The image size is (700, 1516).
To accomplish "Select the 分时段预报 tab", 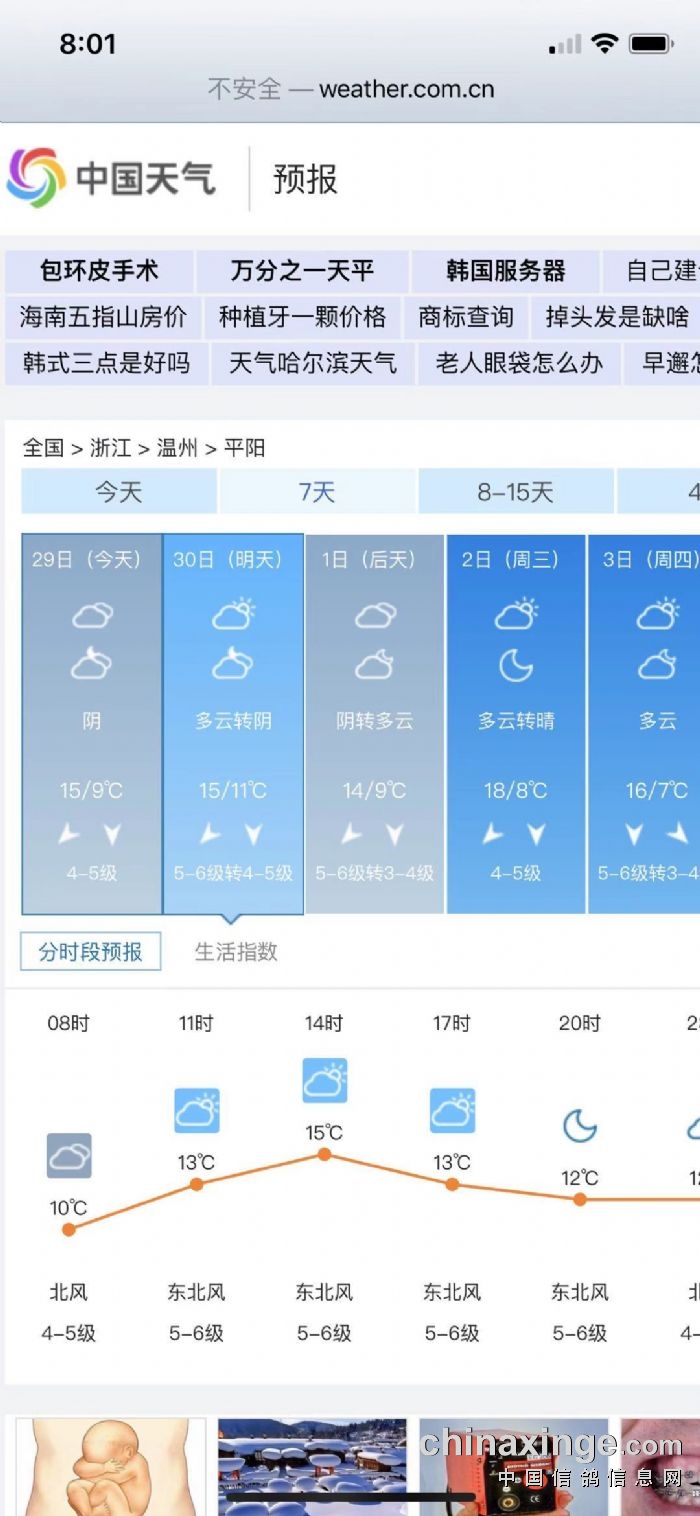I will [91, 952].
